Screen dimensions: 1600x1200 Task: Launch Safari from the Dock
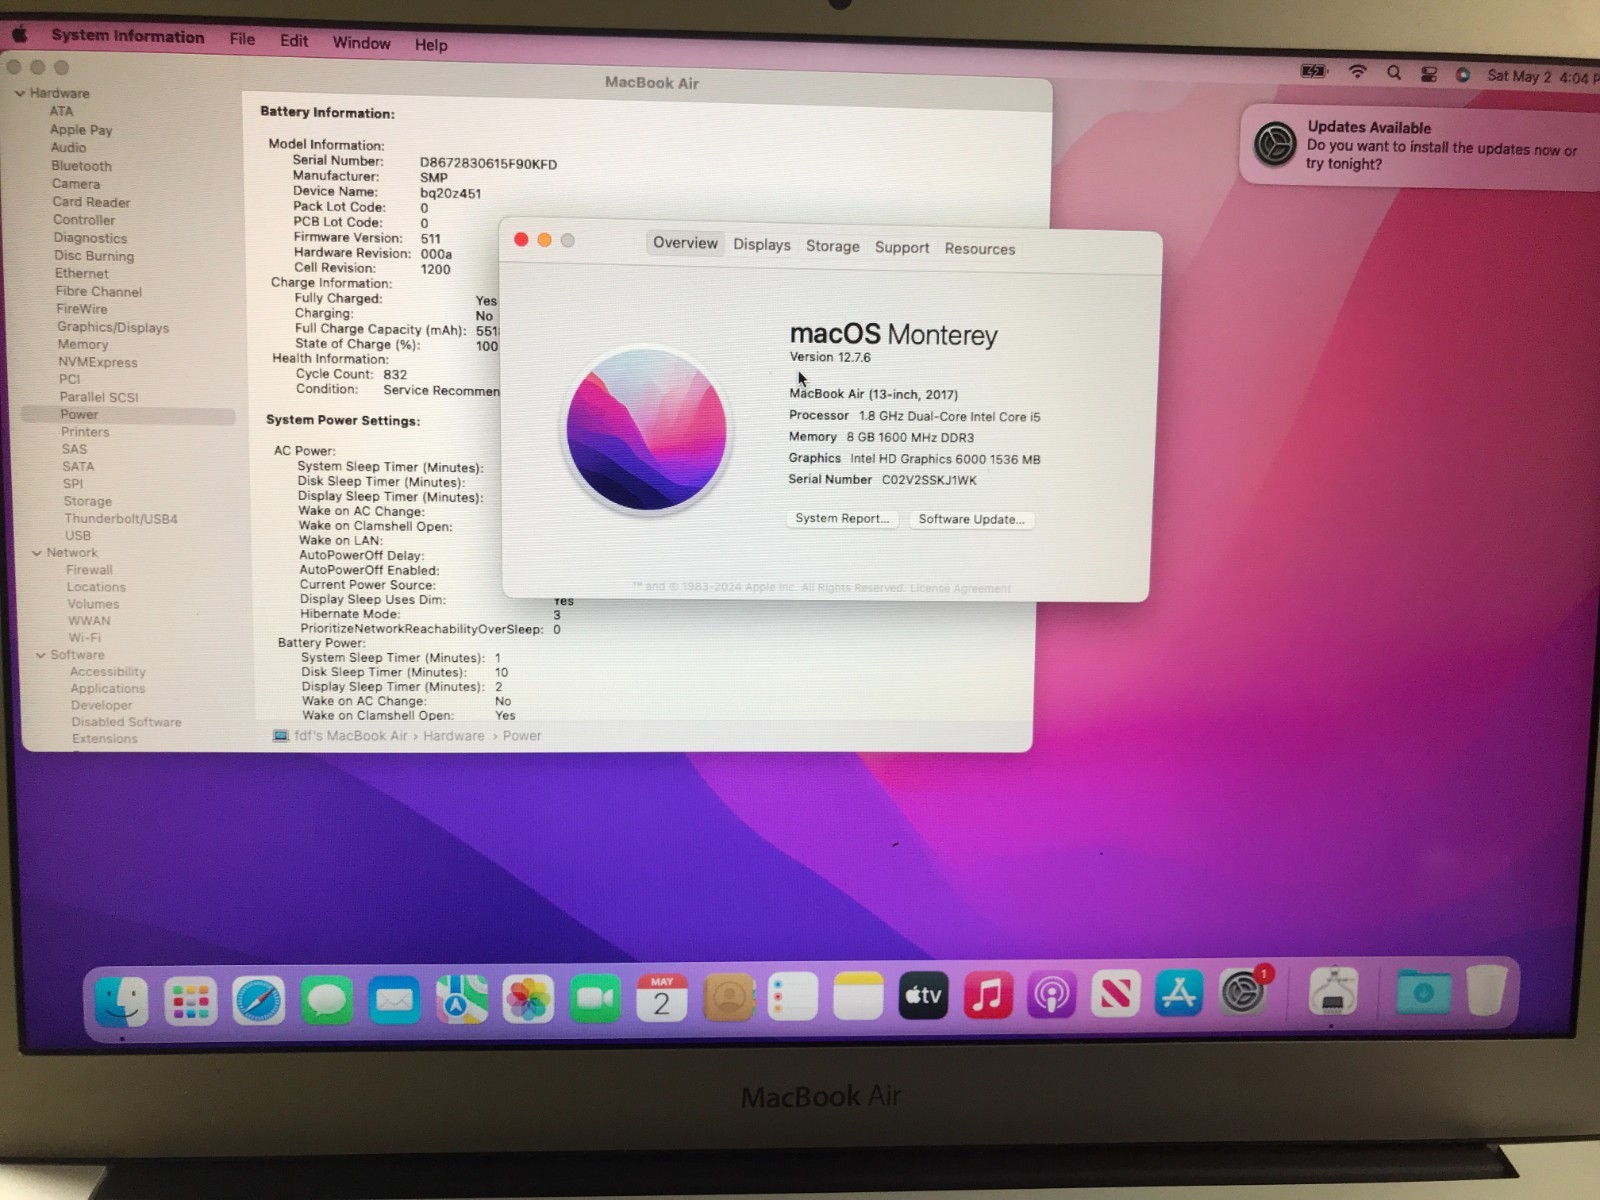258,1000
